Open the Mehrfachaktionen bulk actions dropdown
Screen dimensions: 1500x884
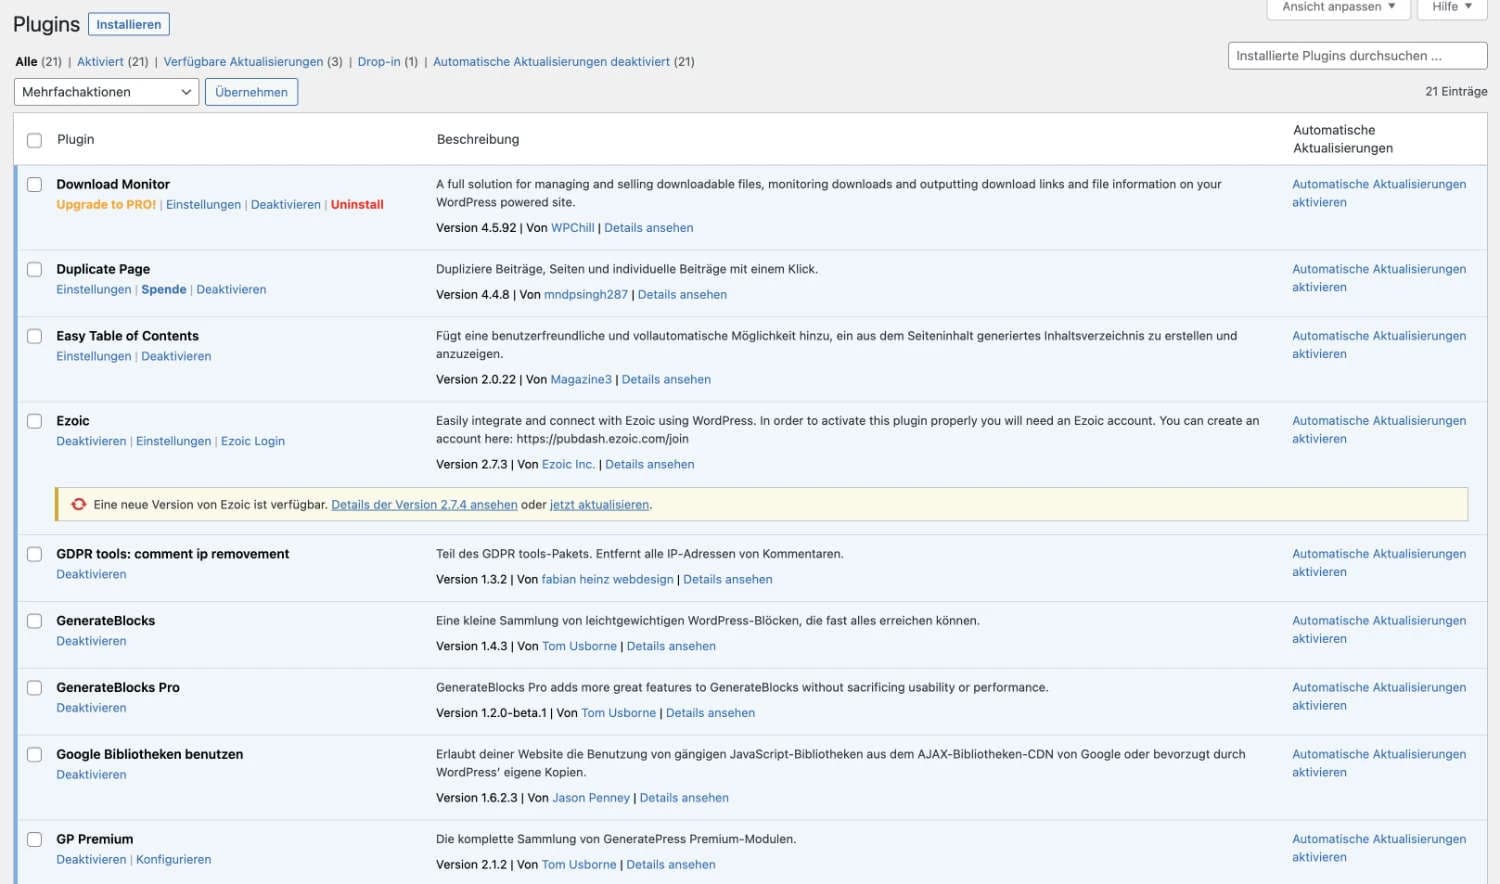pyautogui.click(x=106, y=92)
